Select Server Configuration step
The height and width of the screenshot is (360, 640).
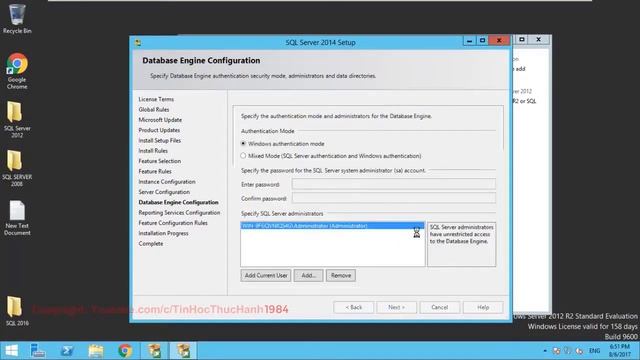point(164,192)
